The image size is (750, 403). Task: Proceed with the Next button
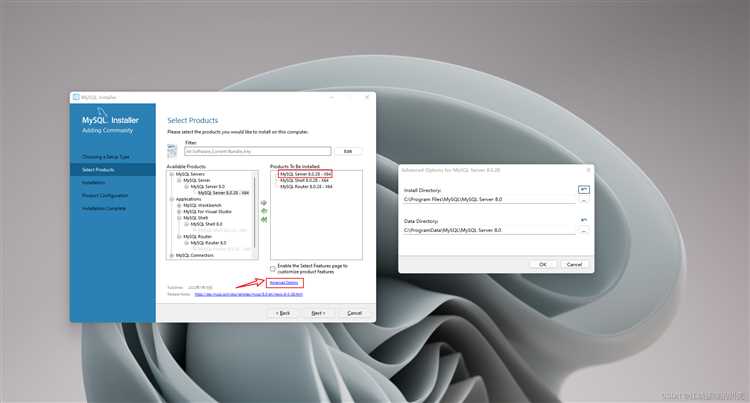tap(318, 313)
